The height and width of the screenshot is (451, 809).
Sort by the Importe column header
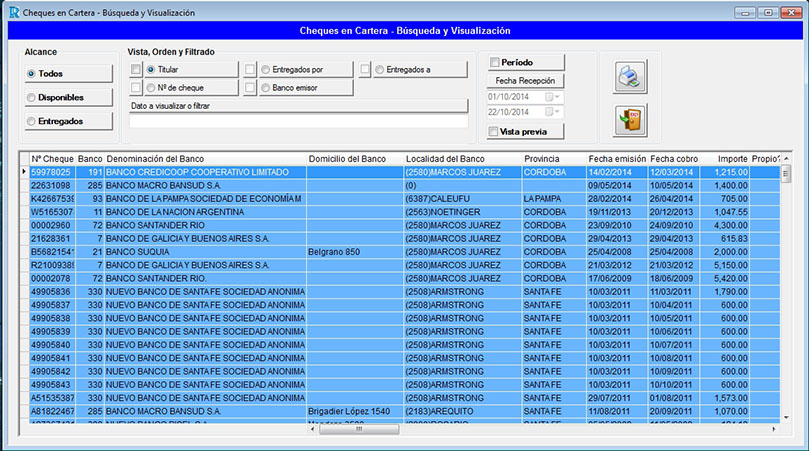point(732,159)
